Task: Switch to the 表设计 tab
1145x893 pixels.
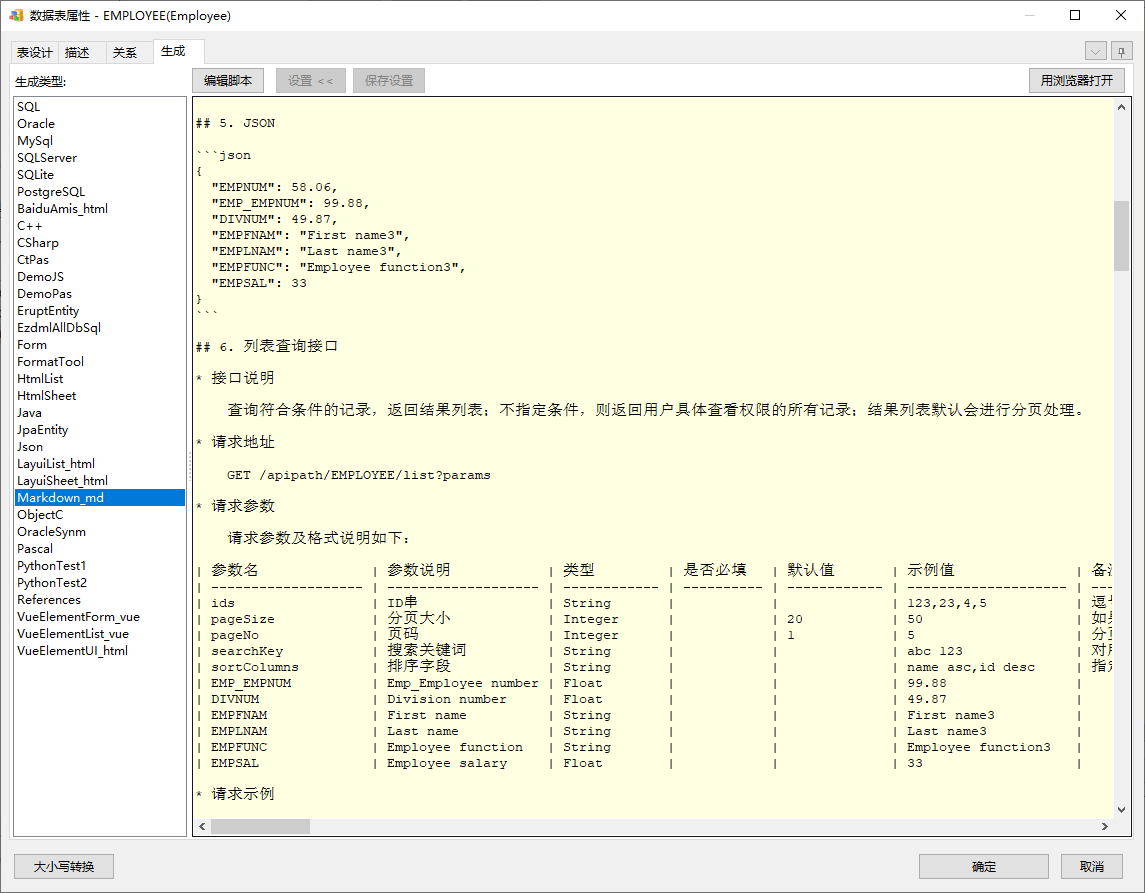Action: tap(34, 53)
